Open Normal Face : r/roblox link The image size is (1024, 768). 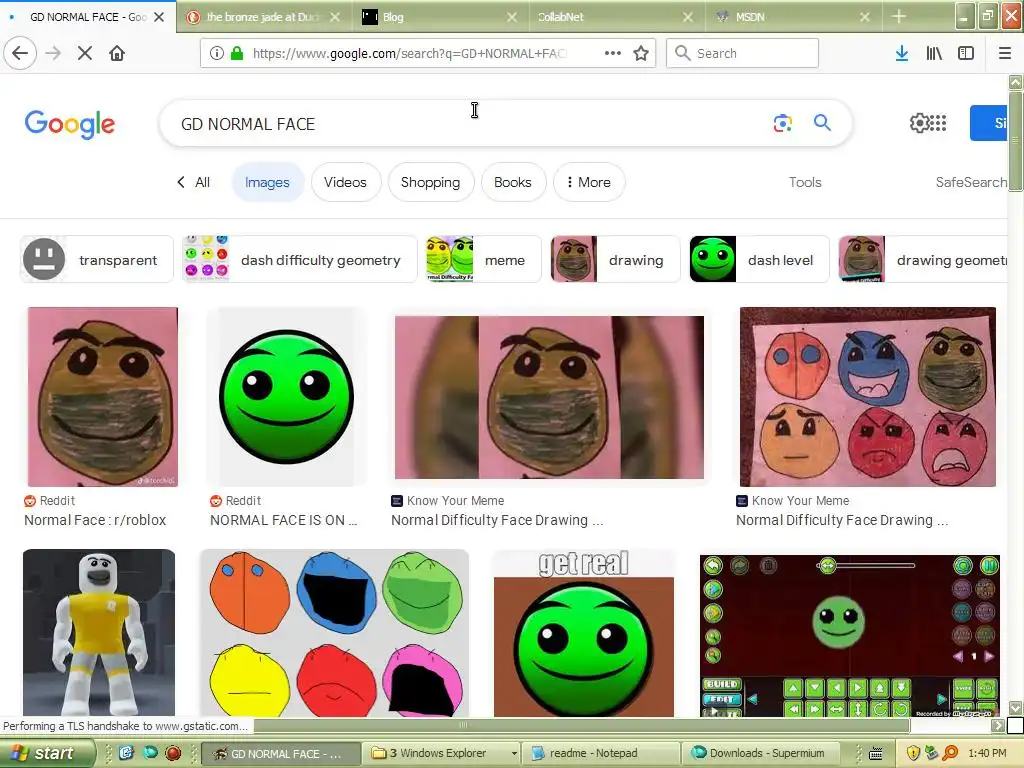(95, 520)
